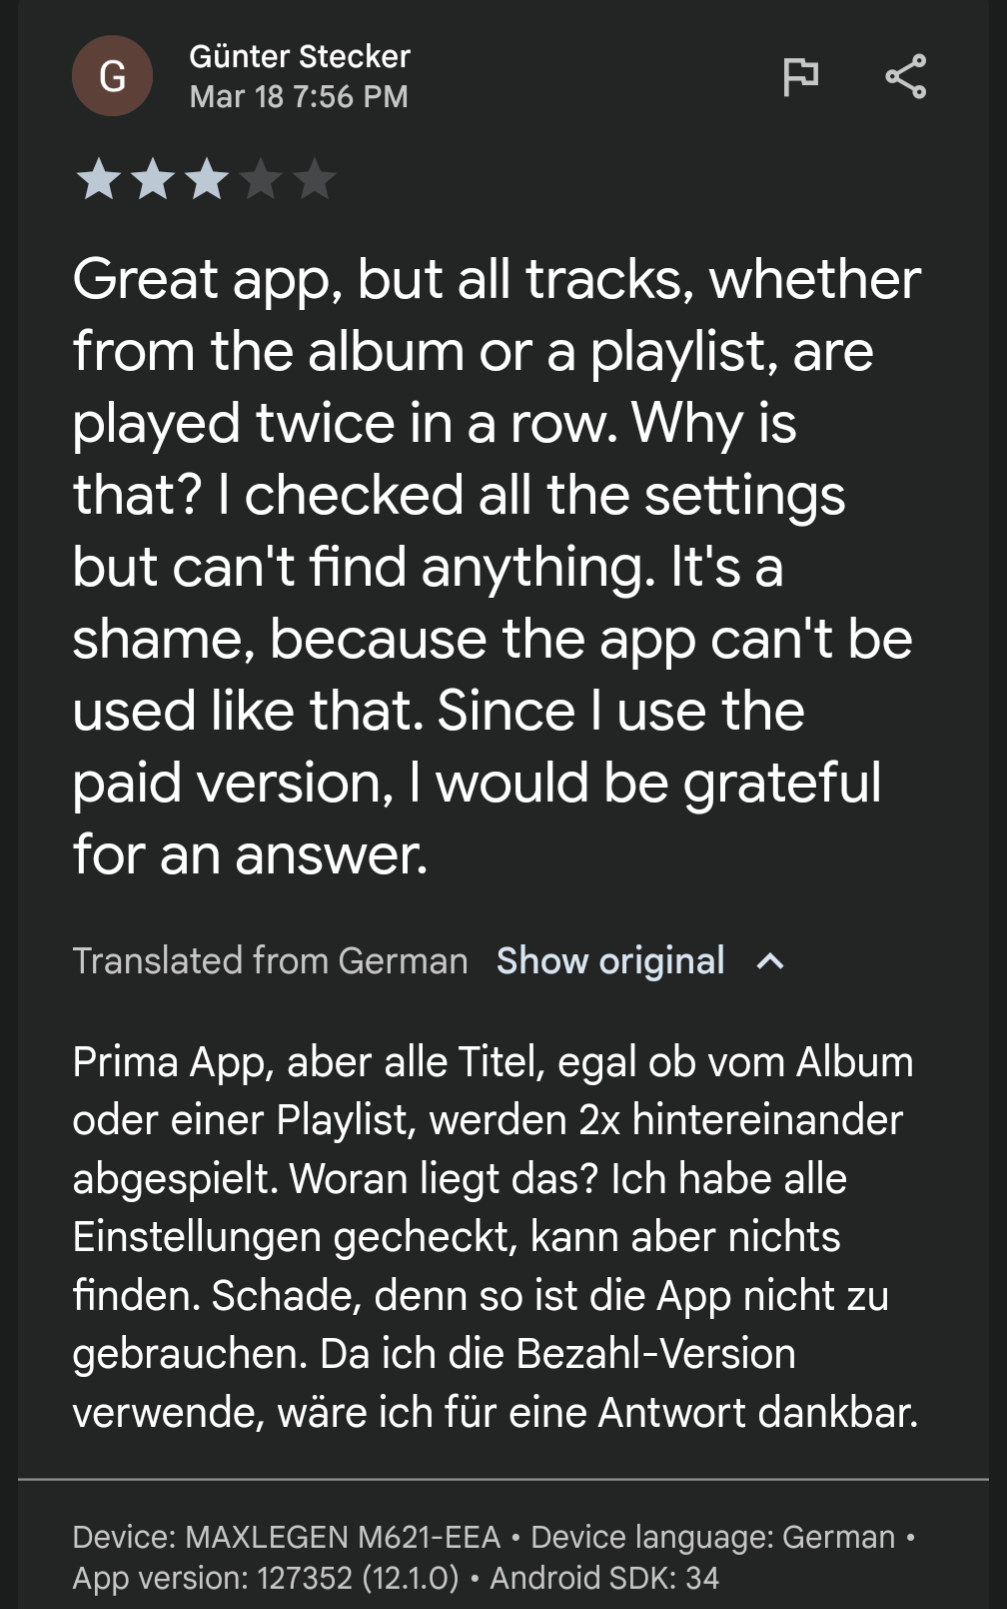Click the Device language: German text
Viewport: 1007px width, 1609px height.
click(x=713, y=1537)
